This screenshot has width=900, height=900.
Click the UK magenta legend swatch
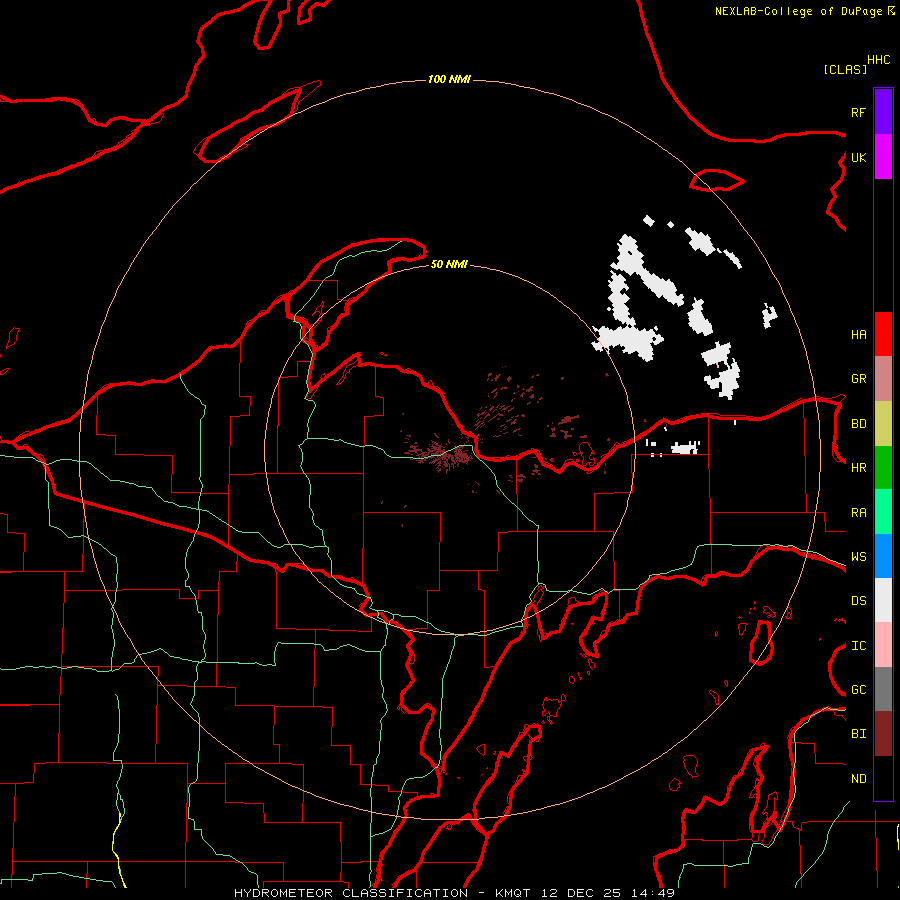(883, 157)
